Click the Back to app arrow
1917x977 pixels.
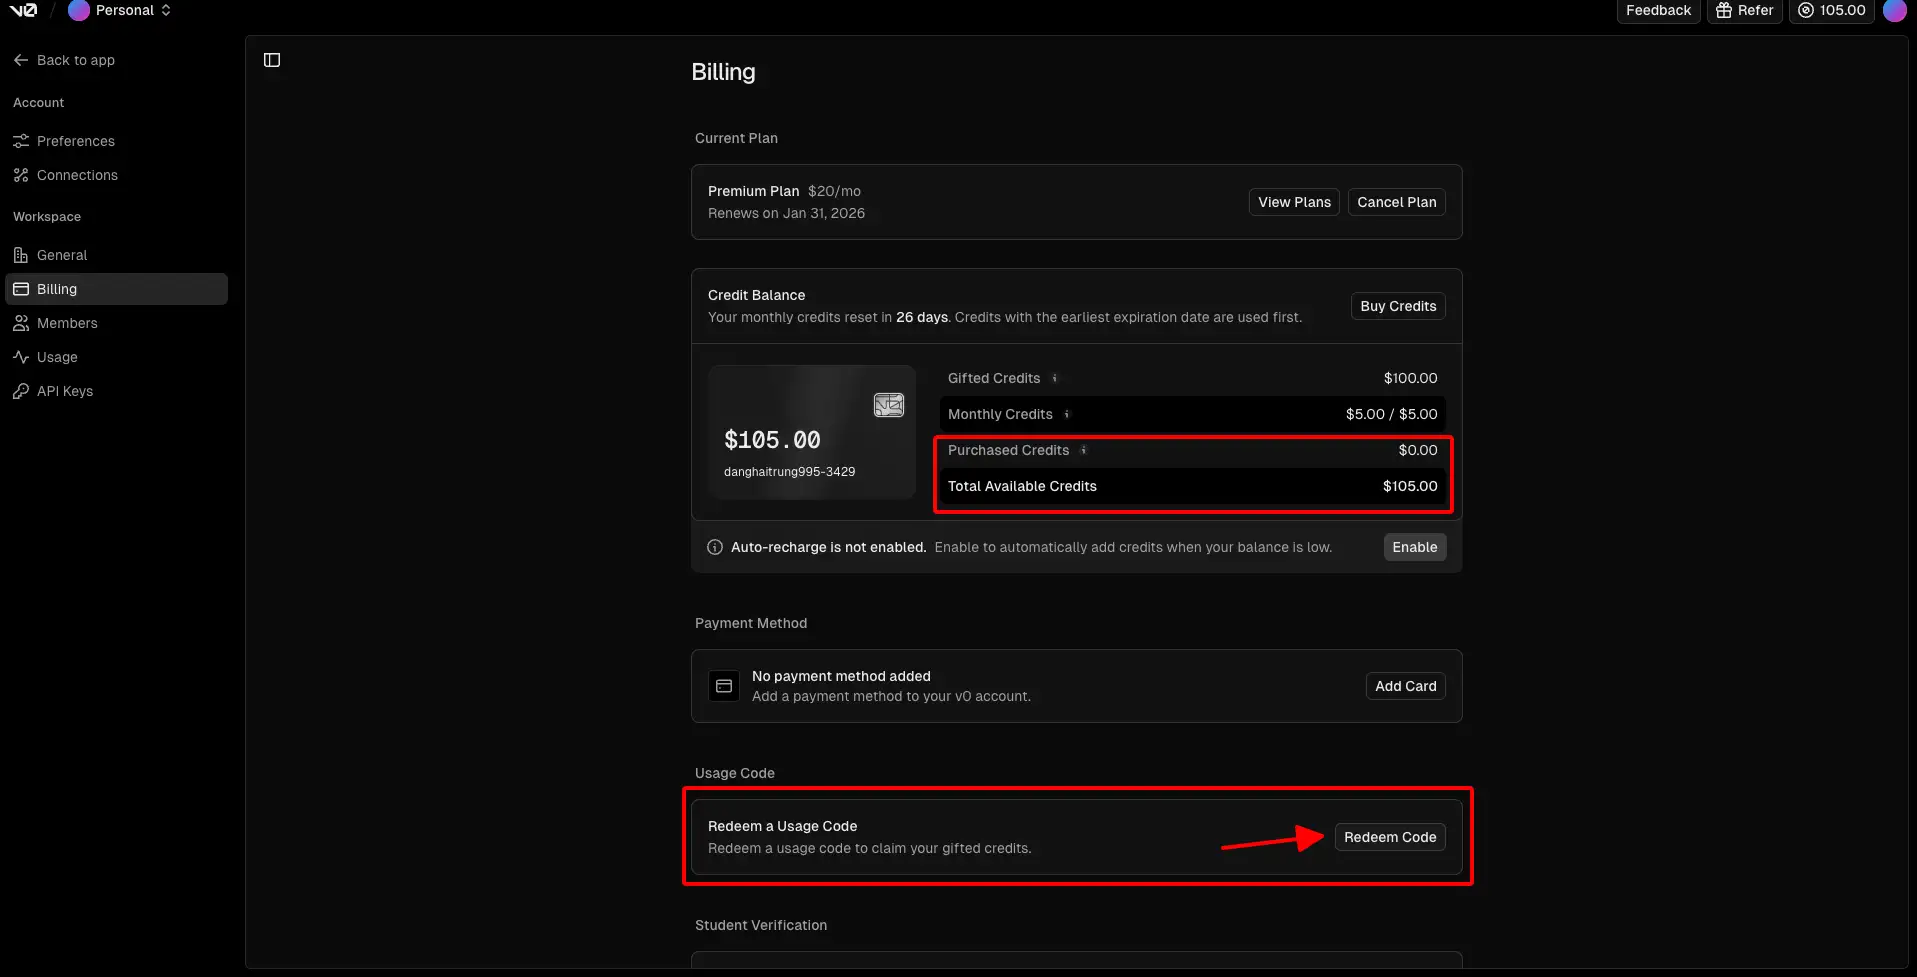click(x=21, y=60)
